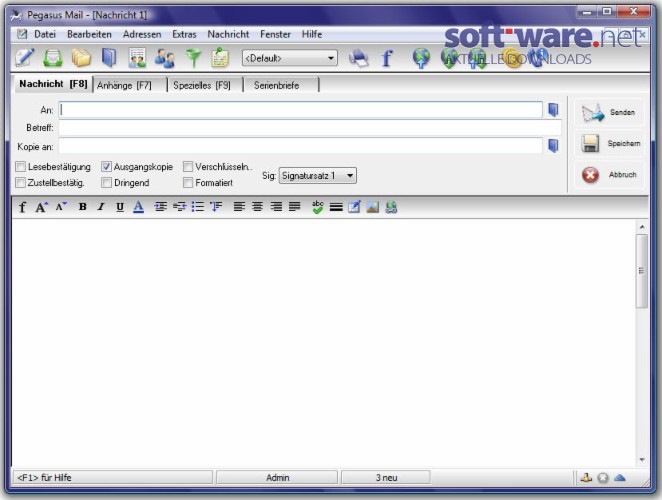Align text to the left

239,207
